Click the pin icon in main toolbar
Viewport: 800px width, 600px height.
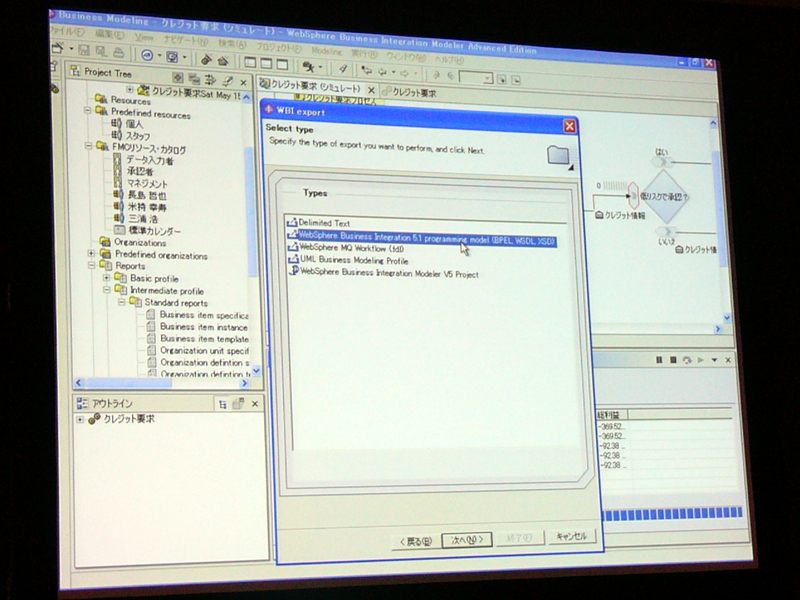(343, 68)
